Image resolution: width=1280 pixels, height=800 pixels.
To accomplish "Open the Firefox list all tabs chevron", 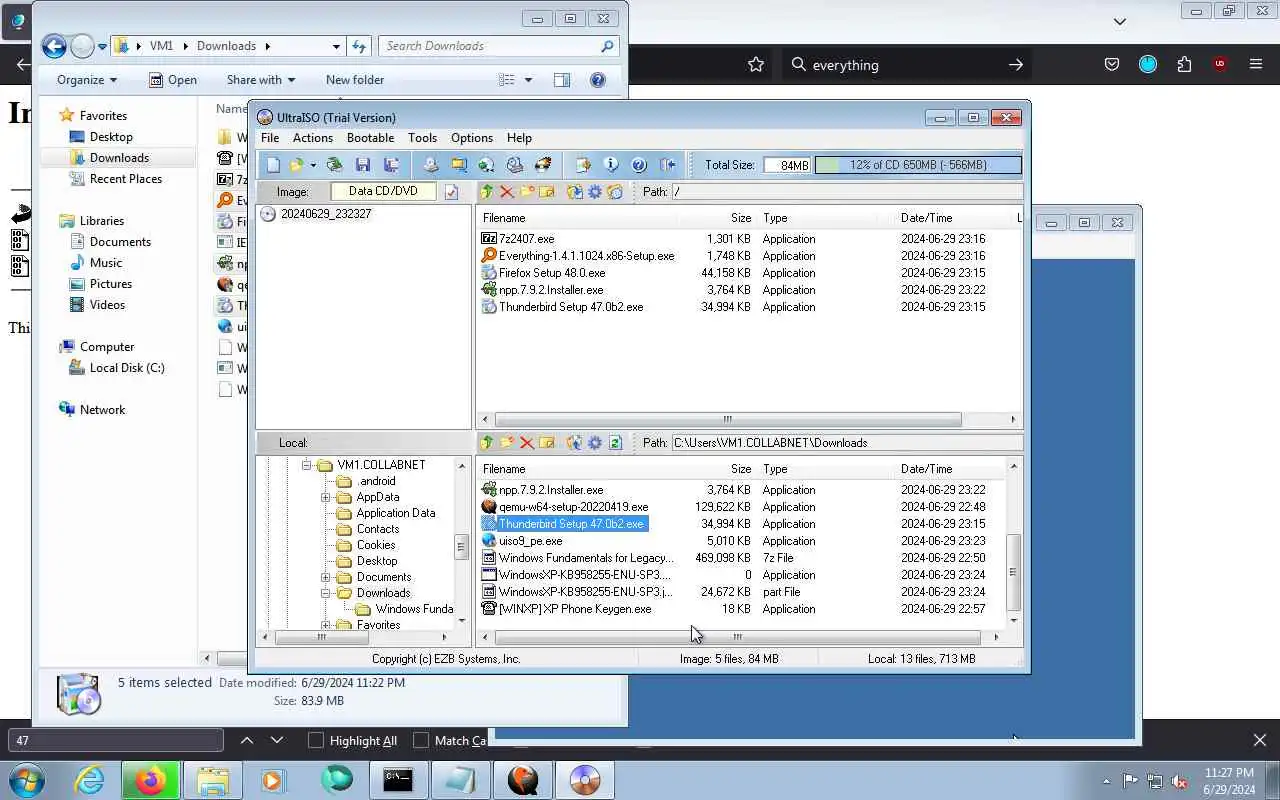I will click(x=1120, y=21).
